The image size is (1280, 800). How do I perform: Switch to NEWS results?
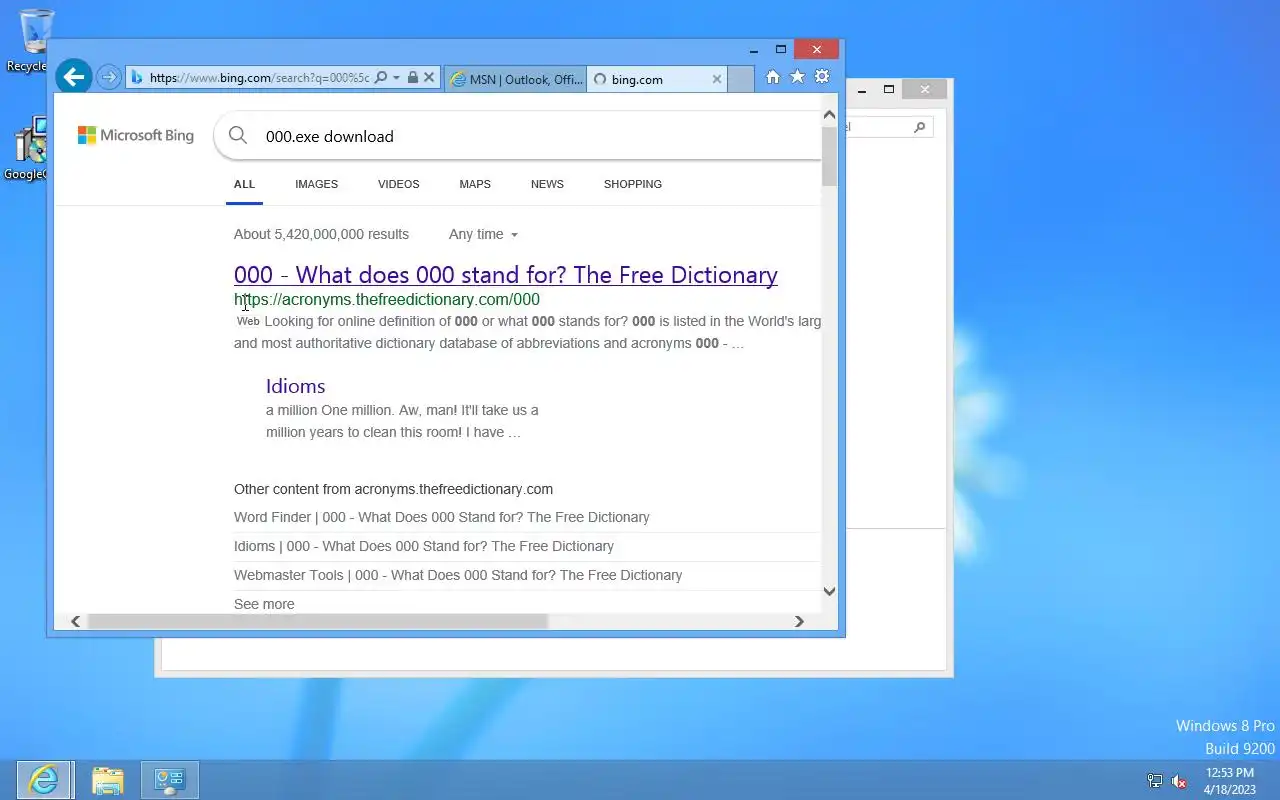pos(547,184)
